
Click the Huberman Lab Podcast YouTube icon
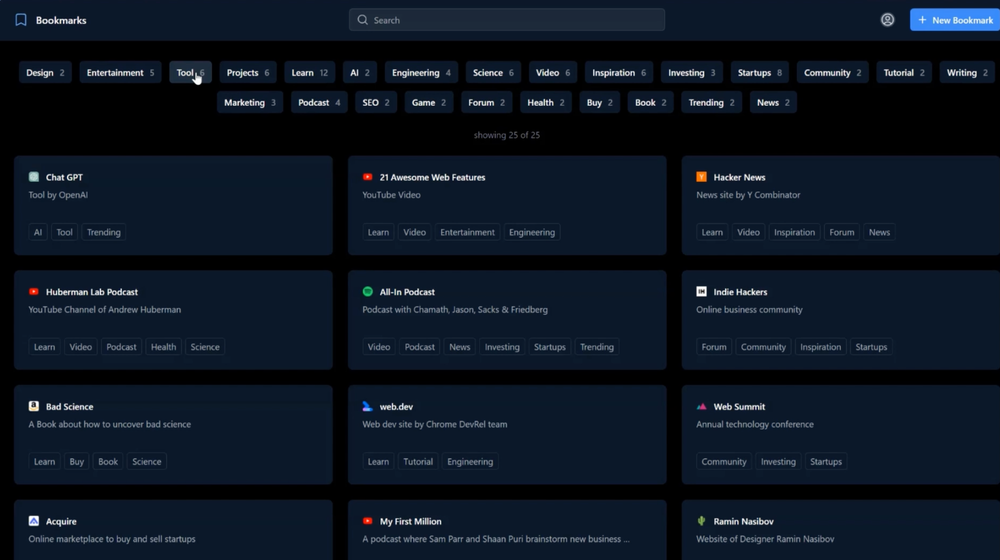tap(34, 291)
